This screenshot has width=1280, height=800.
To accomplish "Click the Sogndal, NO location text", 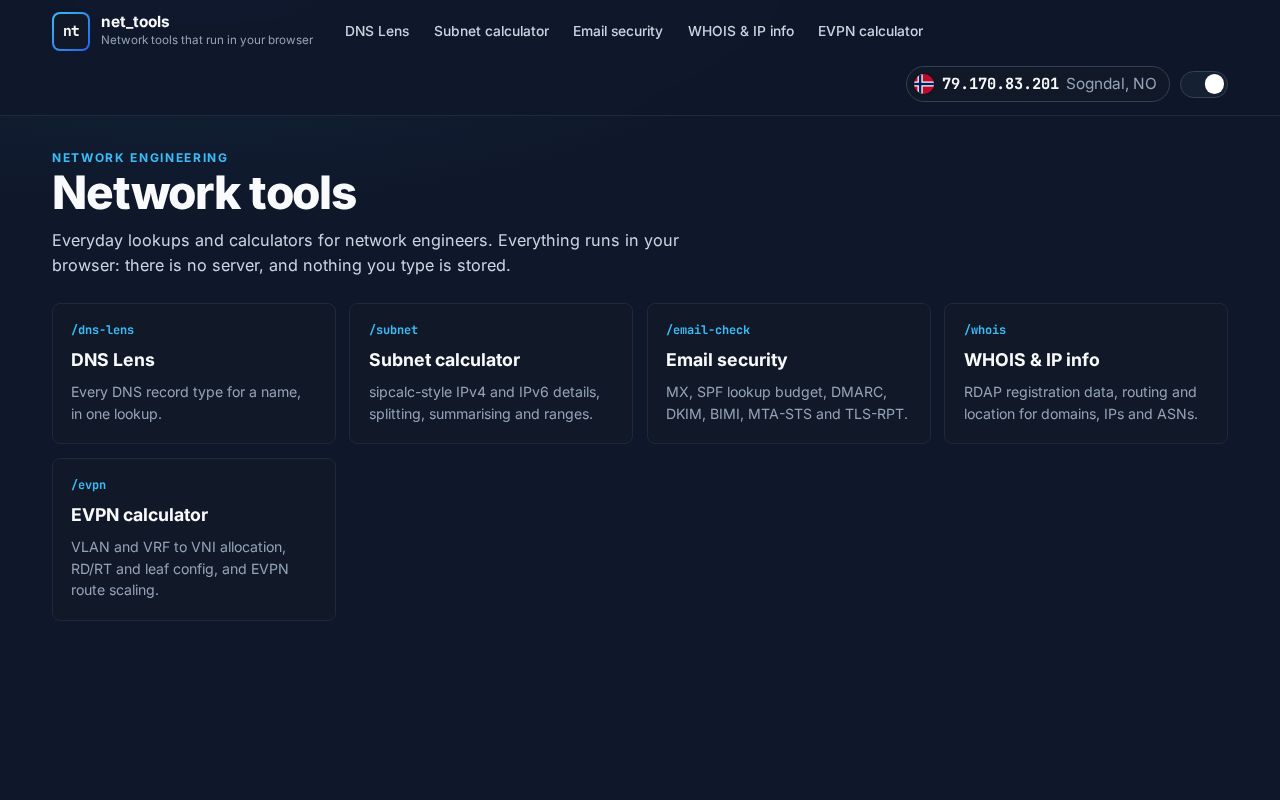I will click(x=1111, y=84).
